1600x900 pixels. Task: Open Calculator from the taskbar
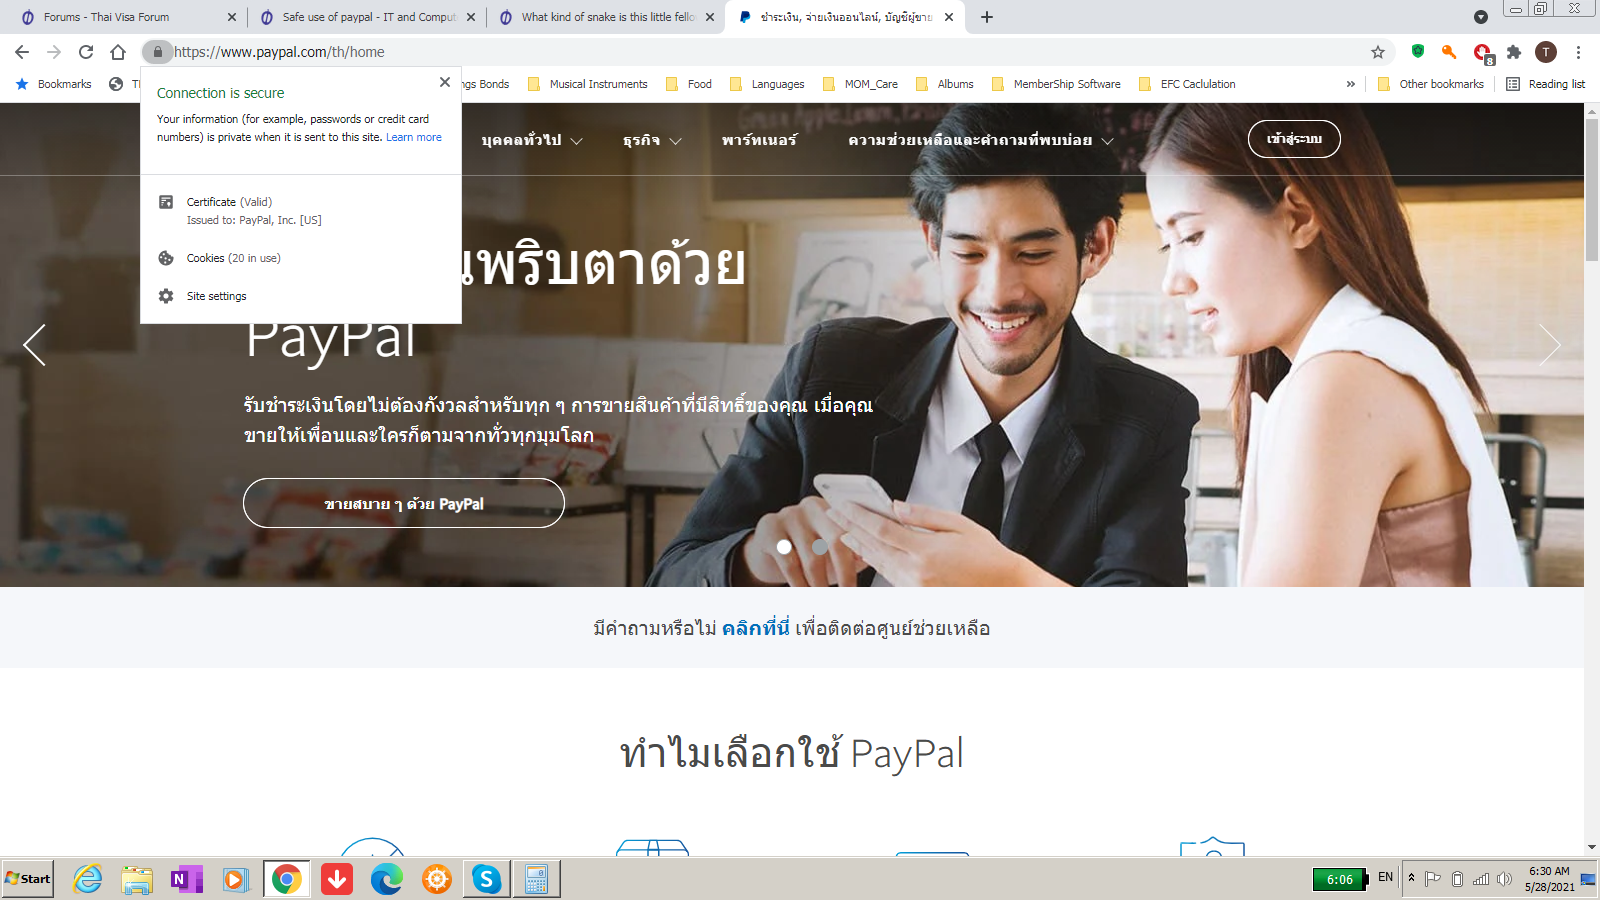pyautogui.click(x=537, y=879)
